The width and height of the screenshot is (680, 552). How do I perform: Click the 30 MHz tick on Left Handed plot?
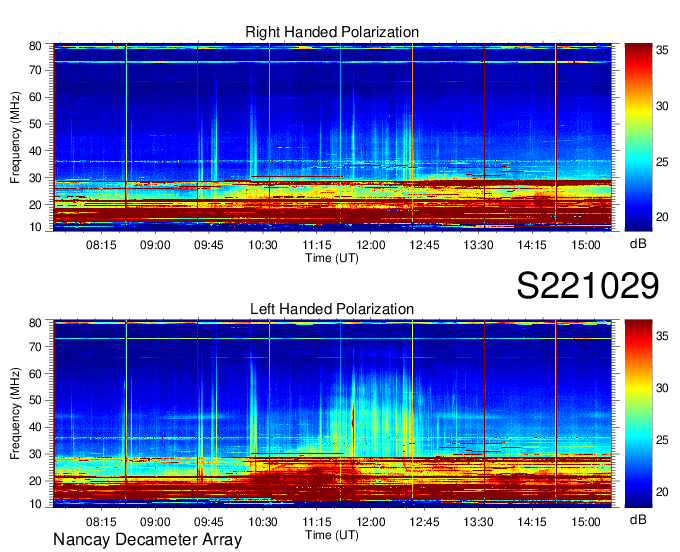point(35,454)
